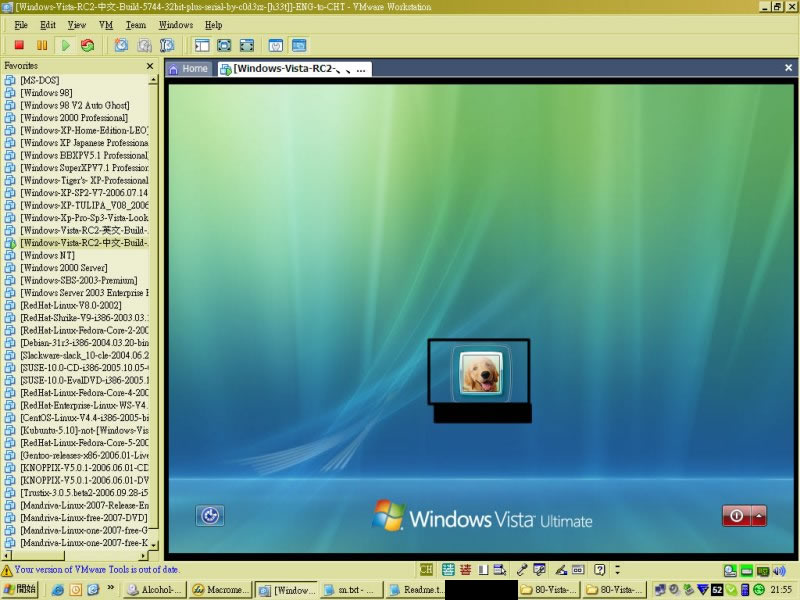This screenshot has height=600, width=800.
Task: Toggle the Favorites sidebar from the toolbar
Action: [x=202, y=45]
